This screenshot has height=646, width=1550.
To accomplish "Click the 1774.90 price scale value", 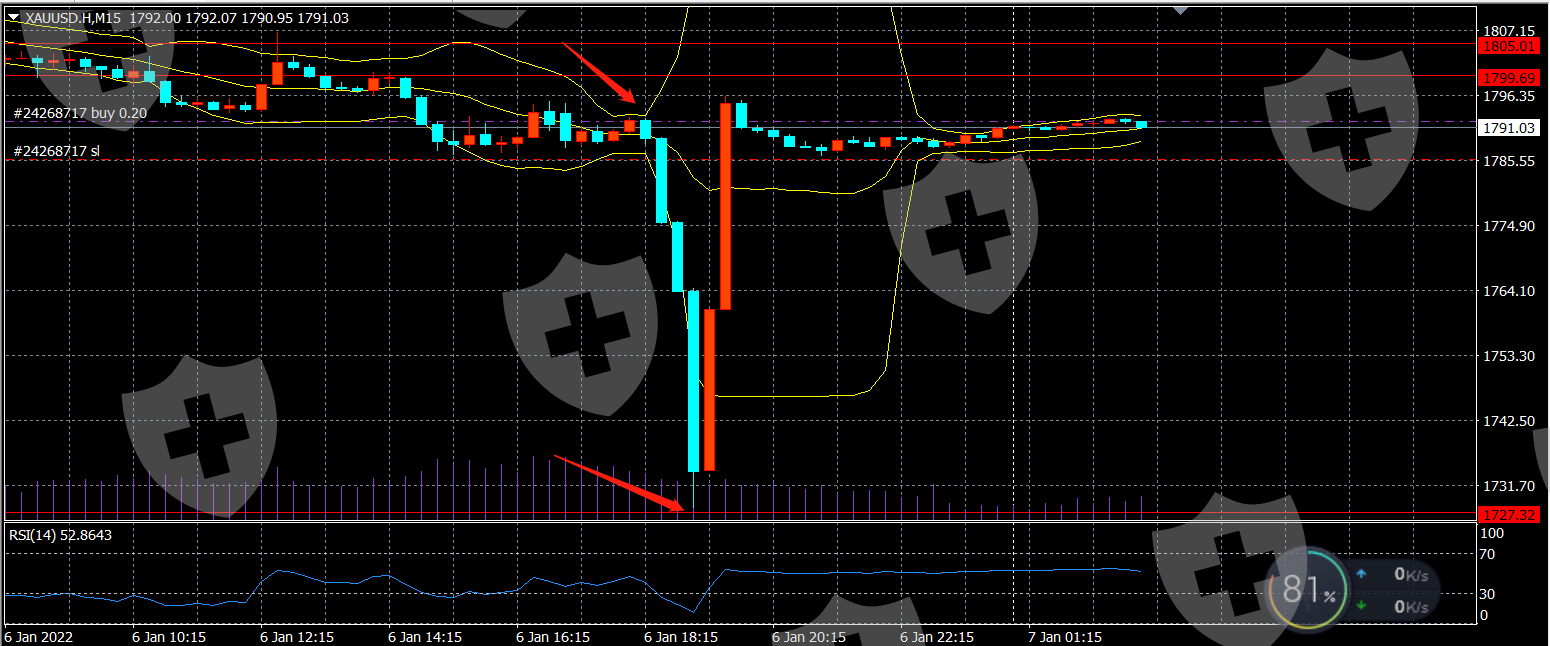I will [x=1509, y=226].
